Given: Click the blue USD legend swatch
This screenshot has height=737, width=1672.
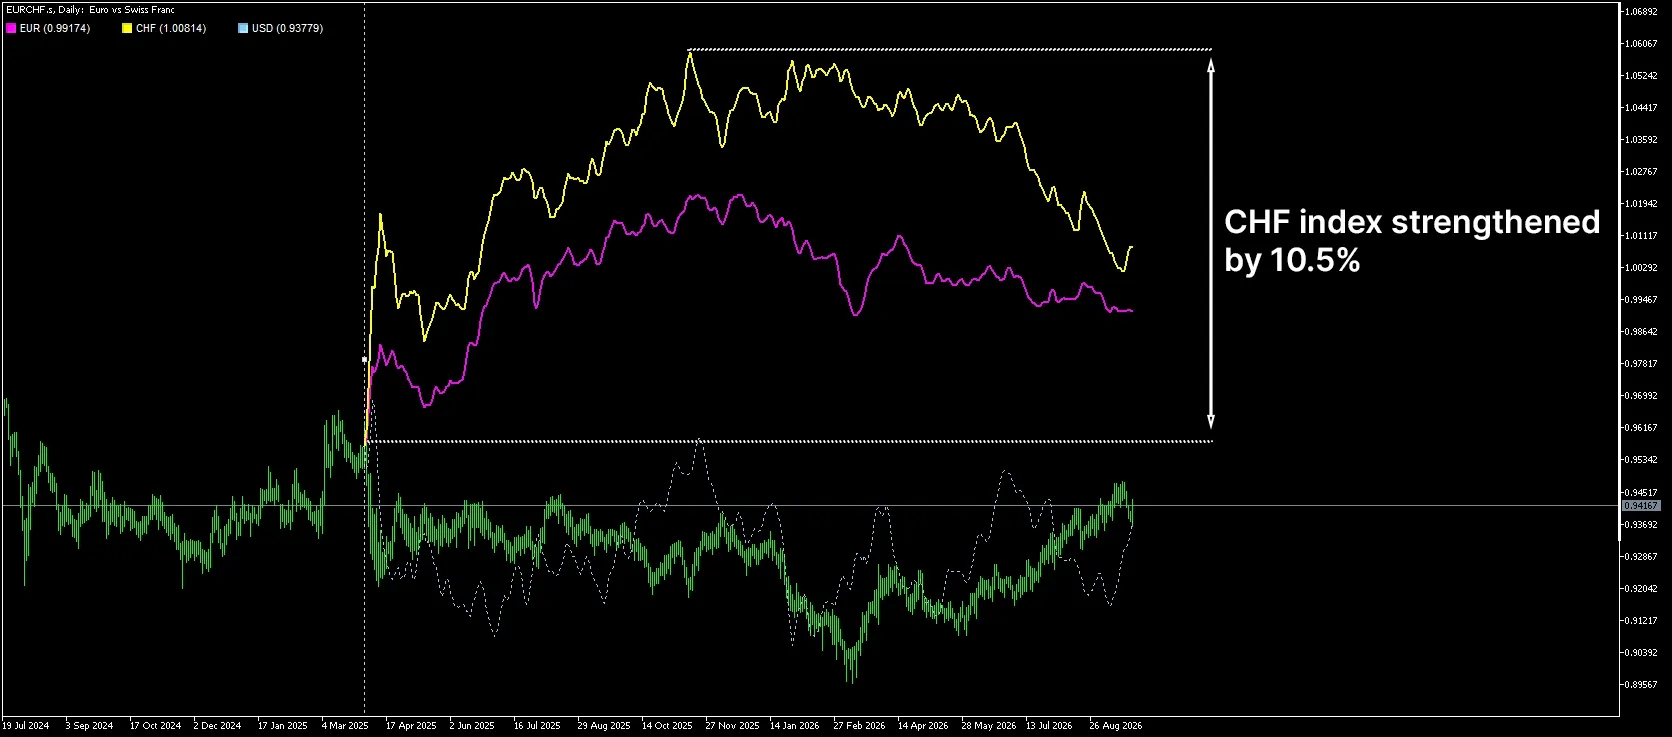Looking at the screenshot, I should [243, 29].
